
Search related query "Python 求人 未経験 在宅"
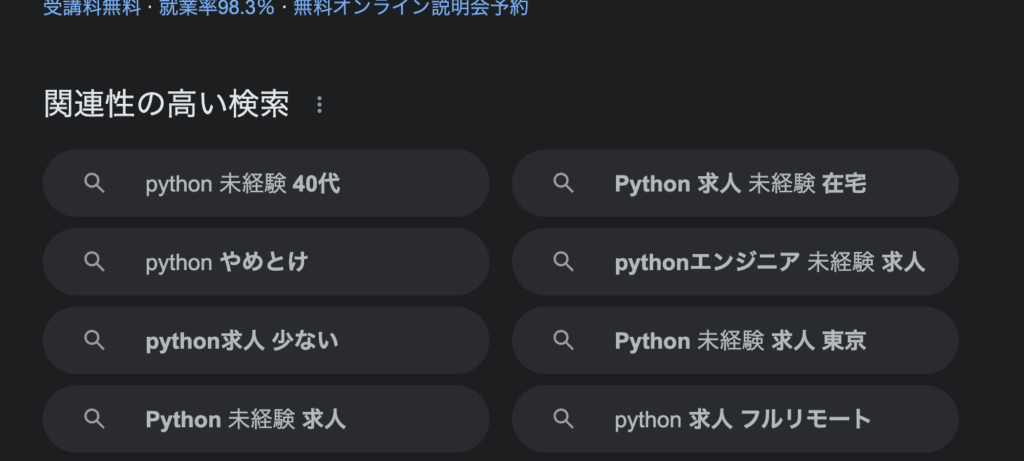tap(740, 184)
